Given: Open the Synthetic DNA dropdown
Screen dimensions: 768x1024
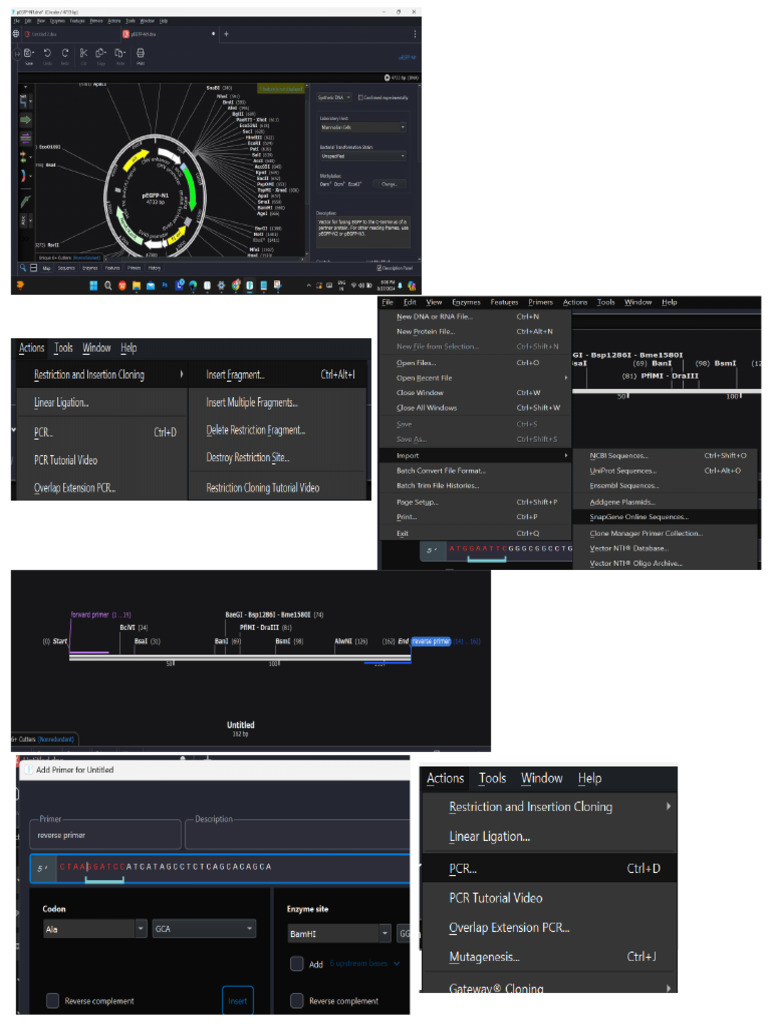Looking at the screenshot, I should [x=334, y=97].
